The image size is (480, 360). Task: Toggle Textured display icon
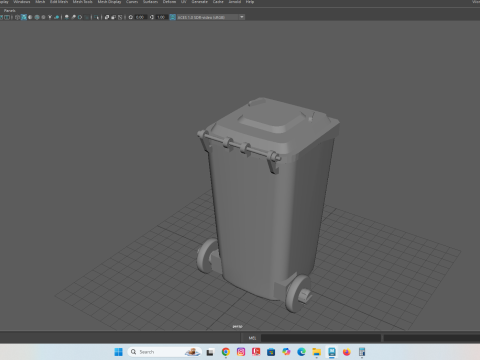pos(43,17)
